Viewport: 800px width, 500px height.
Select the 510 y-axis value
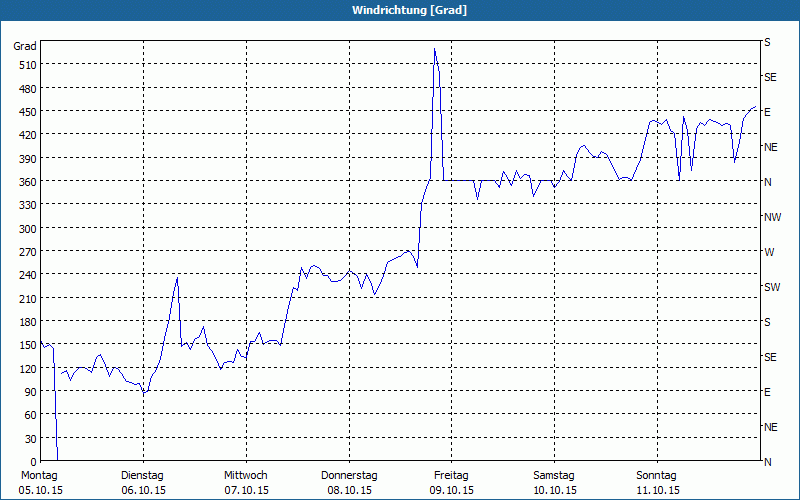click(x=28, y=65)
